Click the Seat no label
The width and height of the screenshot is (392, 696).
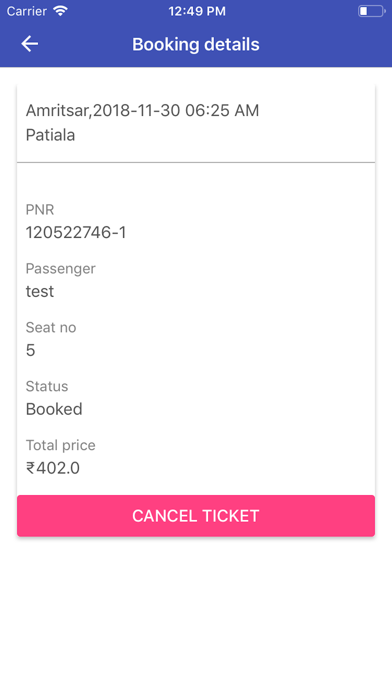tap(51, 328)
